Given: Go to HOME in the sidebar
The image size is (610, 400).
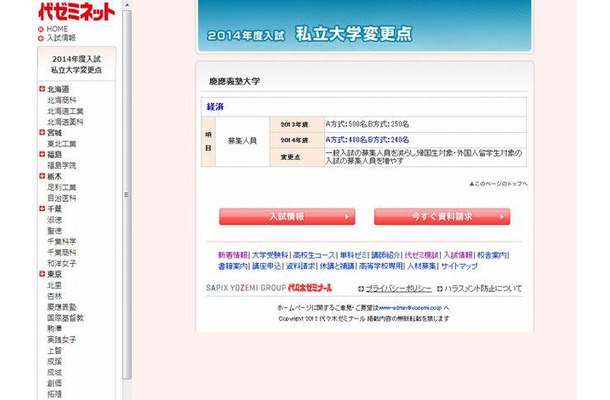Looking at the screenshot, I should [57, 29].
